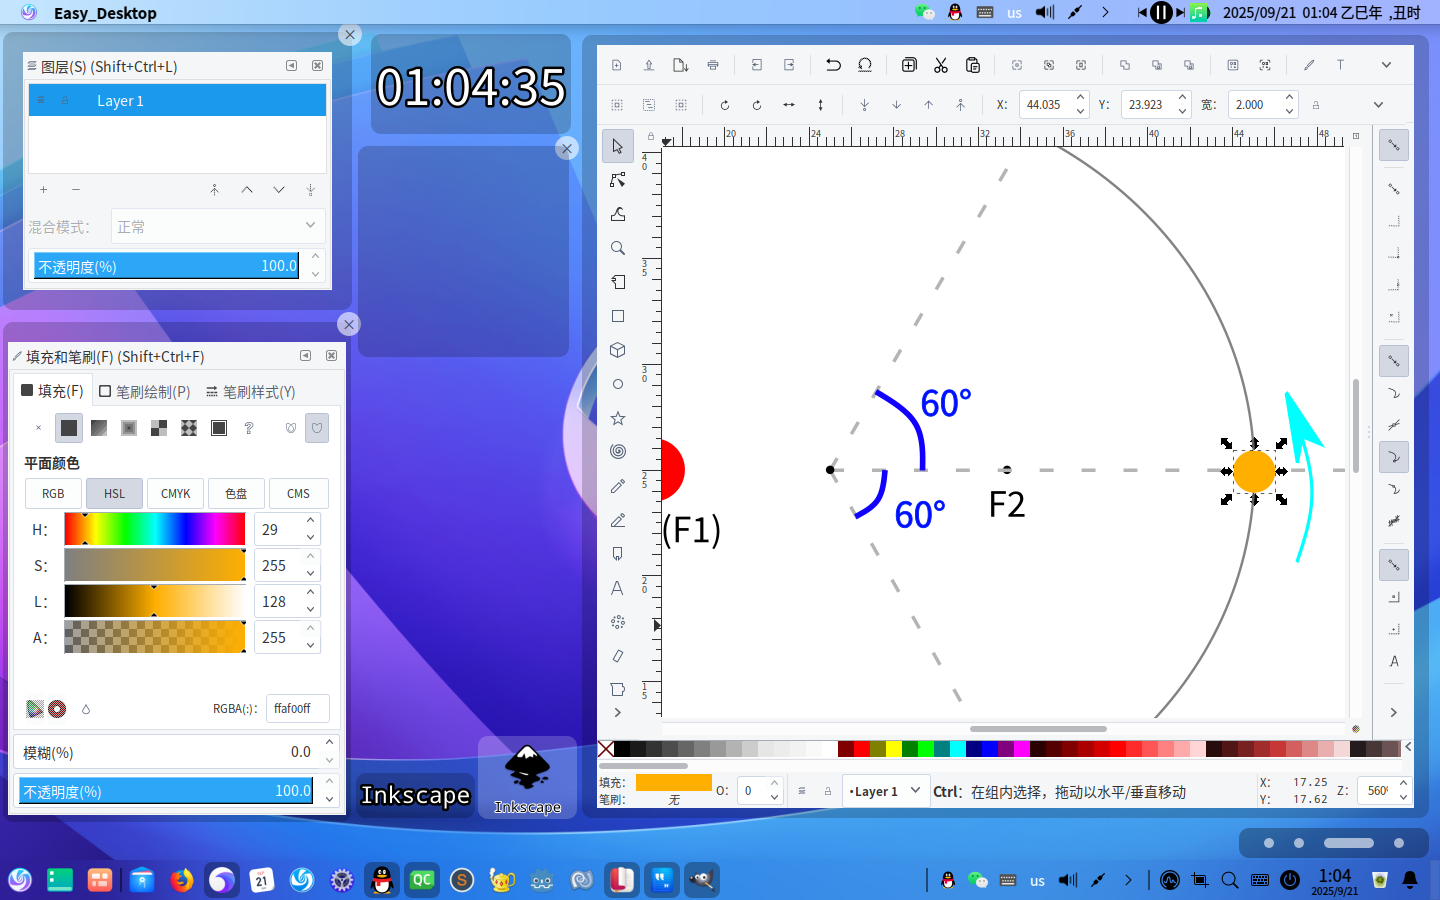Viewport: 1440px width, 900px height.
Task: Flip selection horizontally
Action: pyautogui.click(x=789, y=105)
